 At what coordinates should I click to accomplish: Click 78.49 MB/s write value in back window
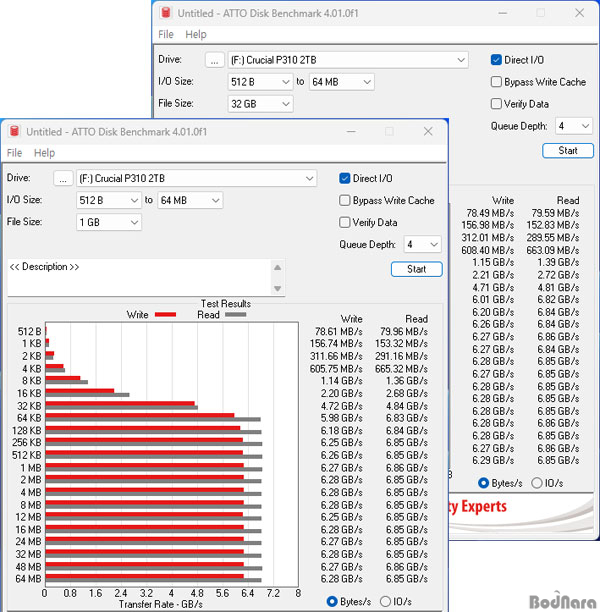click(490, 213)
